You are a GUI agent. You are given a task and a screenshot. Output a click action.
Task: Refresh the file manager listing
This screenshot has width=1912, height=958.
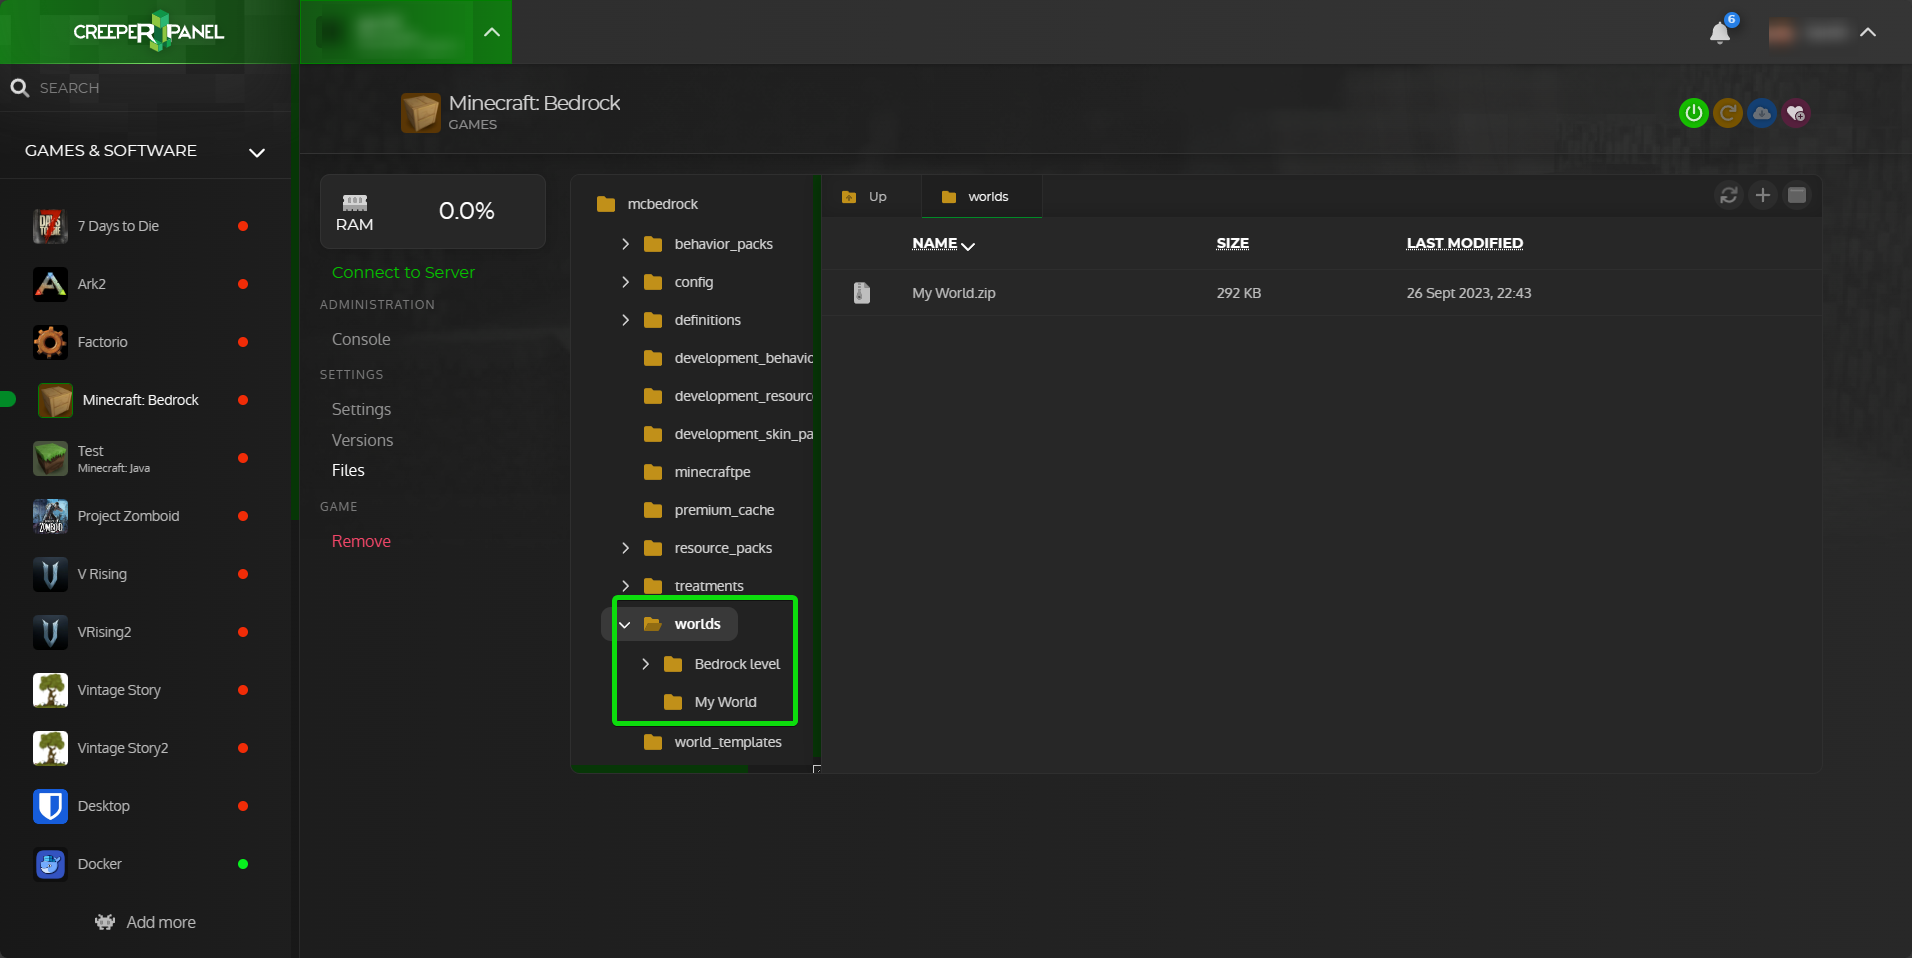pyautogui.click(x=1729, y=195)
